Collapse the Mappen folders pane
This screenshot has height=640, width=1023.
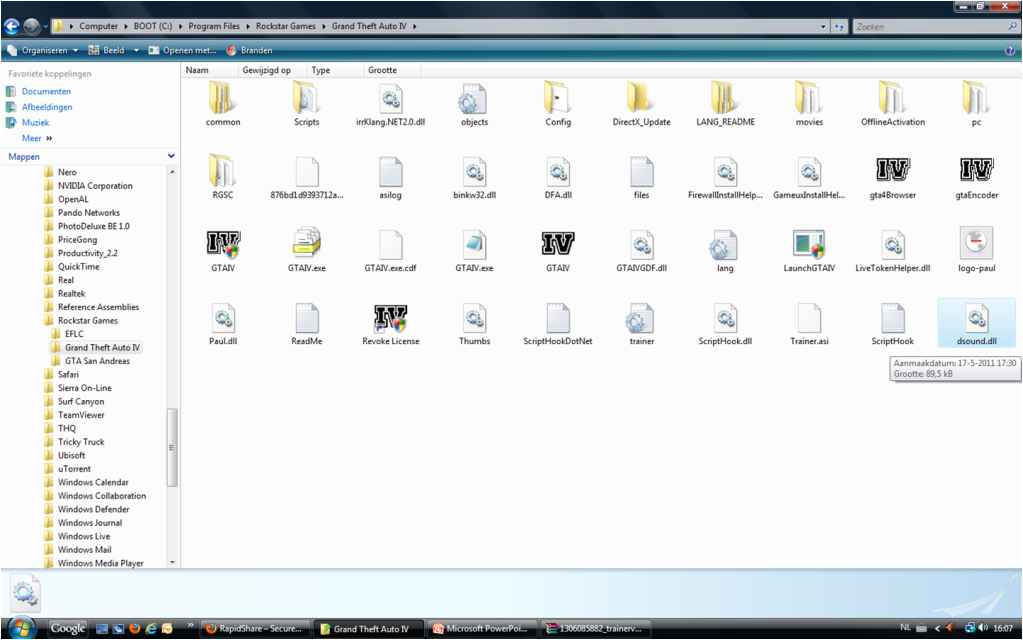171,156
